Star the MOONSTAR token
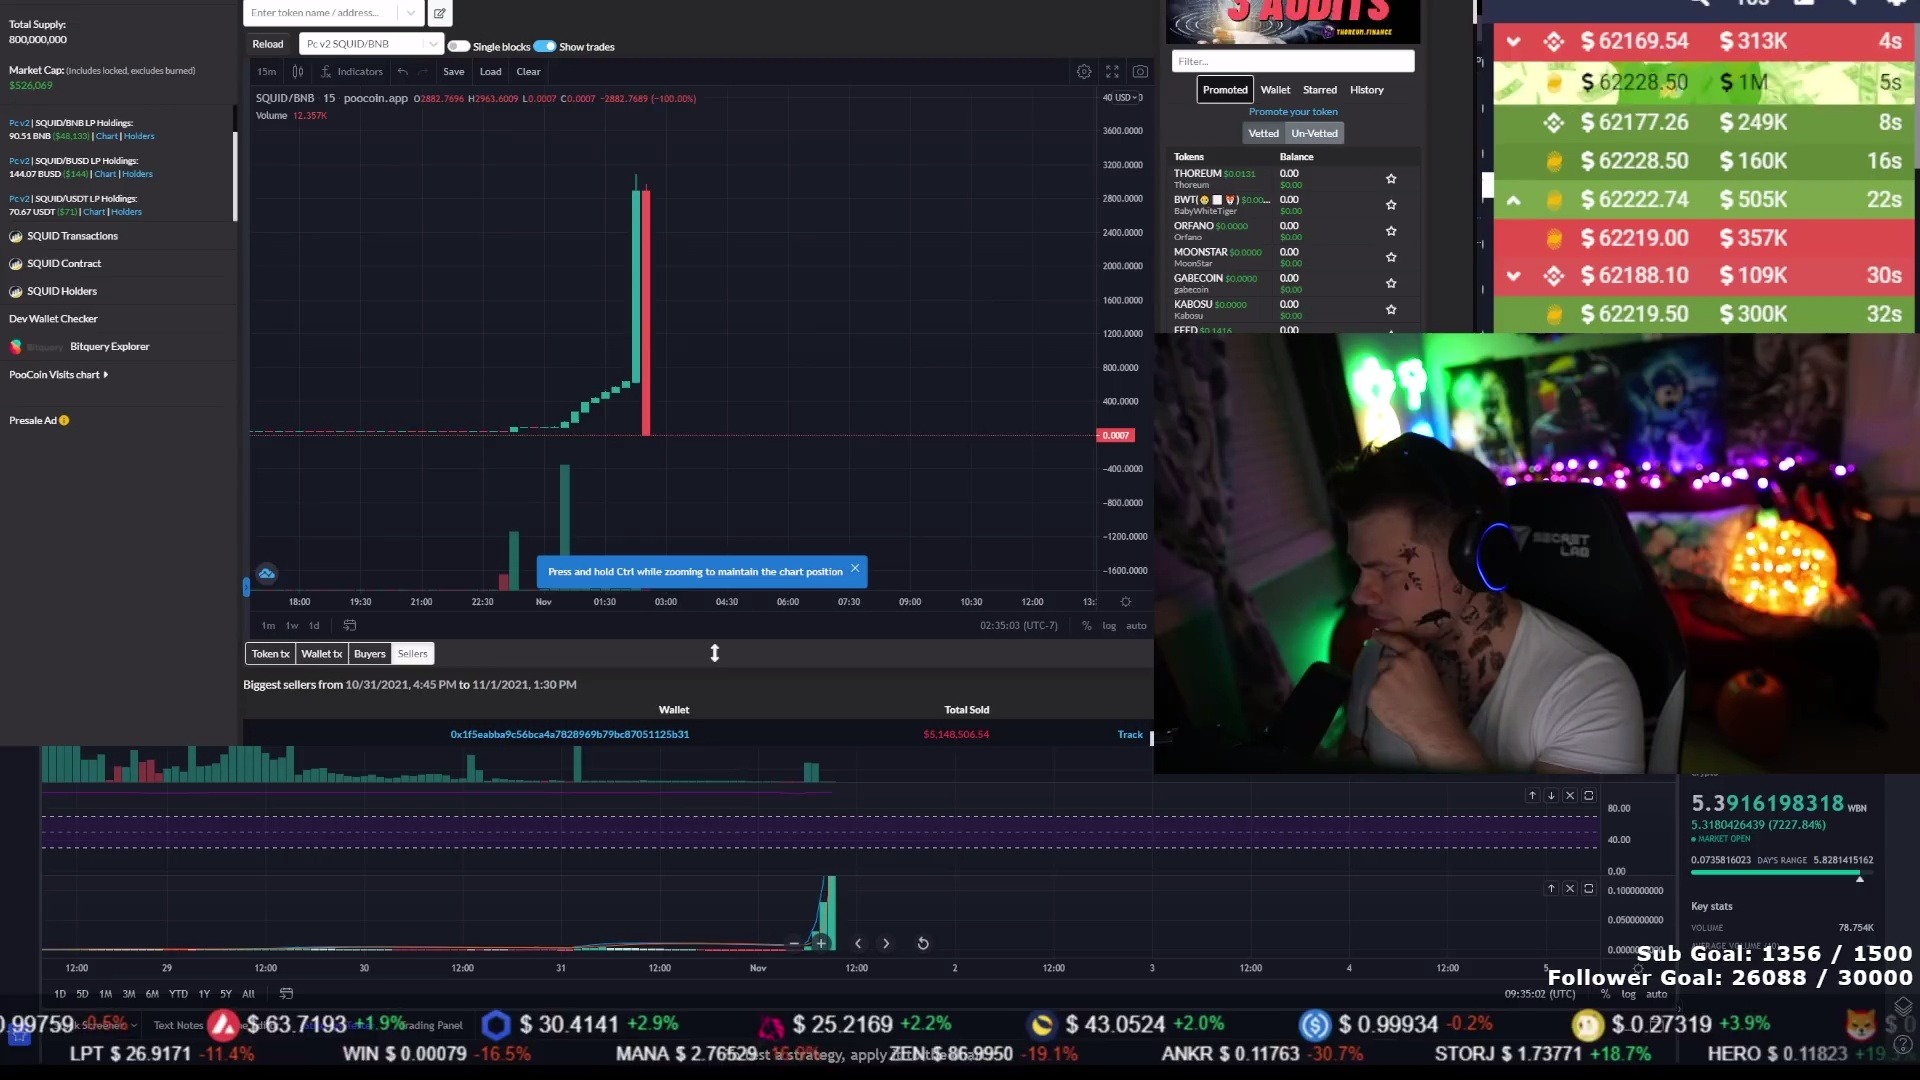This screenshot has width=1920, height=1080. [1391, 257]
